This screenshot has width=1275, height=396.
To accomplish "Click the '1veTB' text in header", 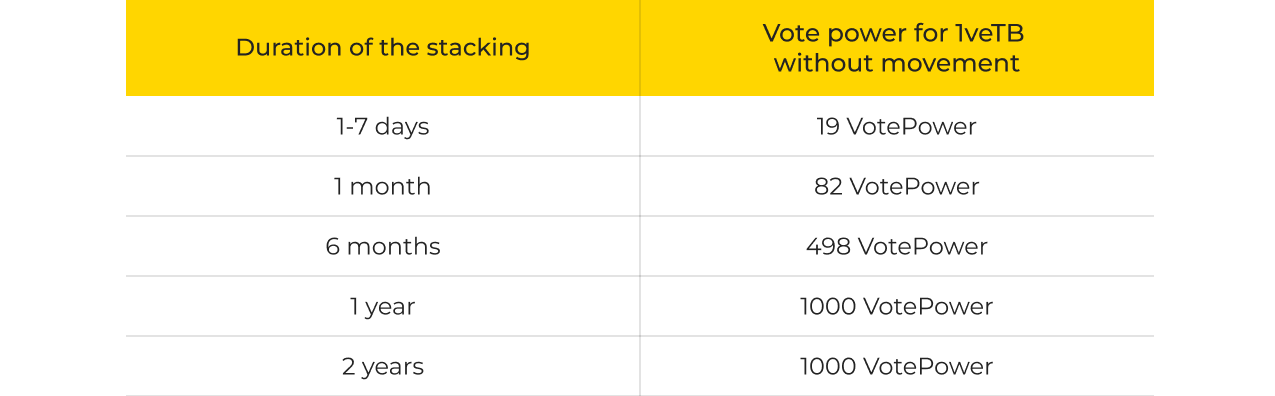I will pos(989,33).
